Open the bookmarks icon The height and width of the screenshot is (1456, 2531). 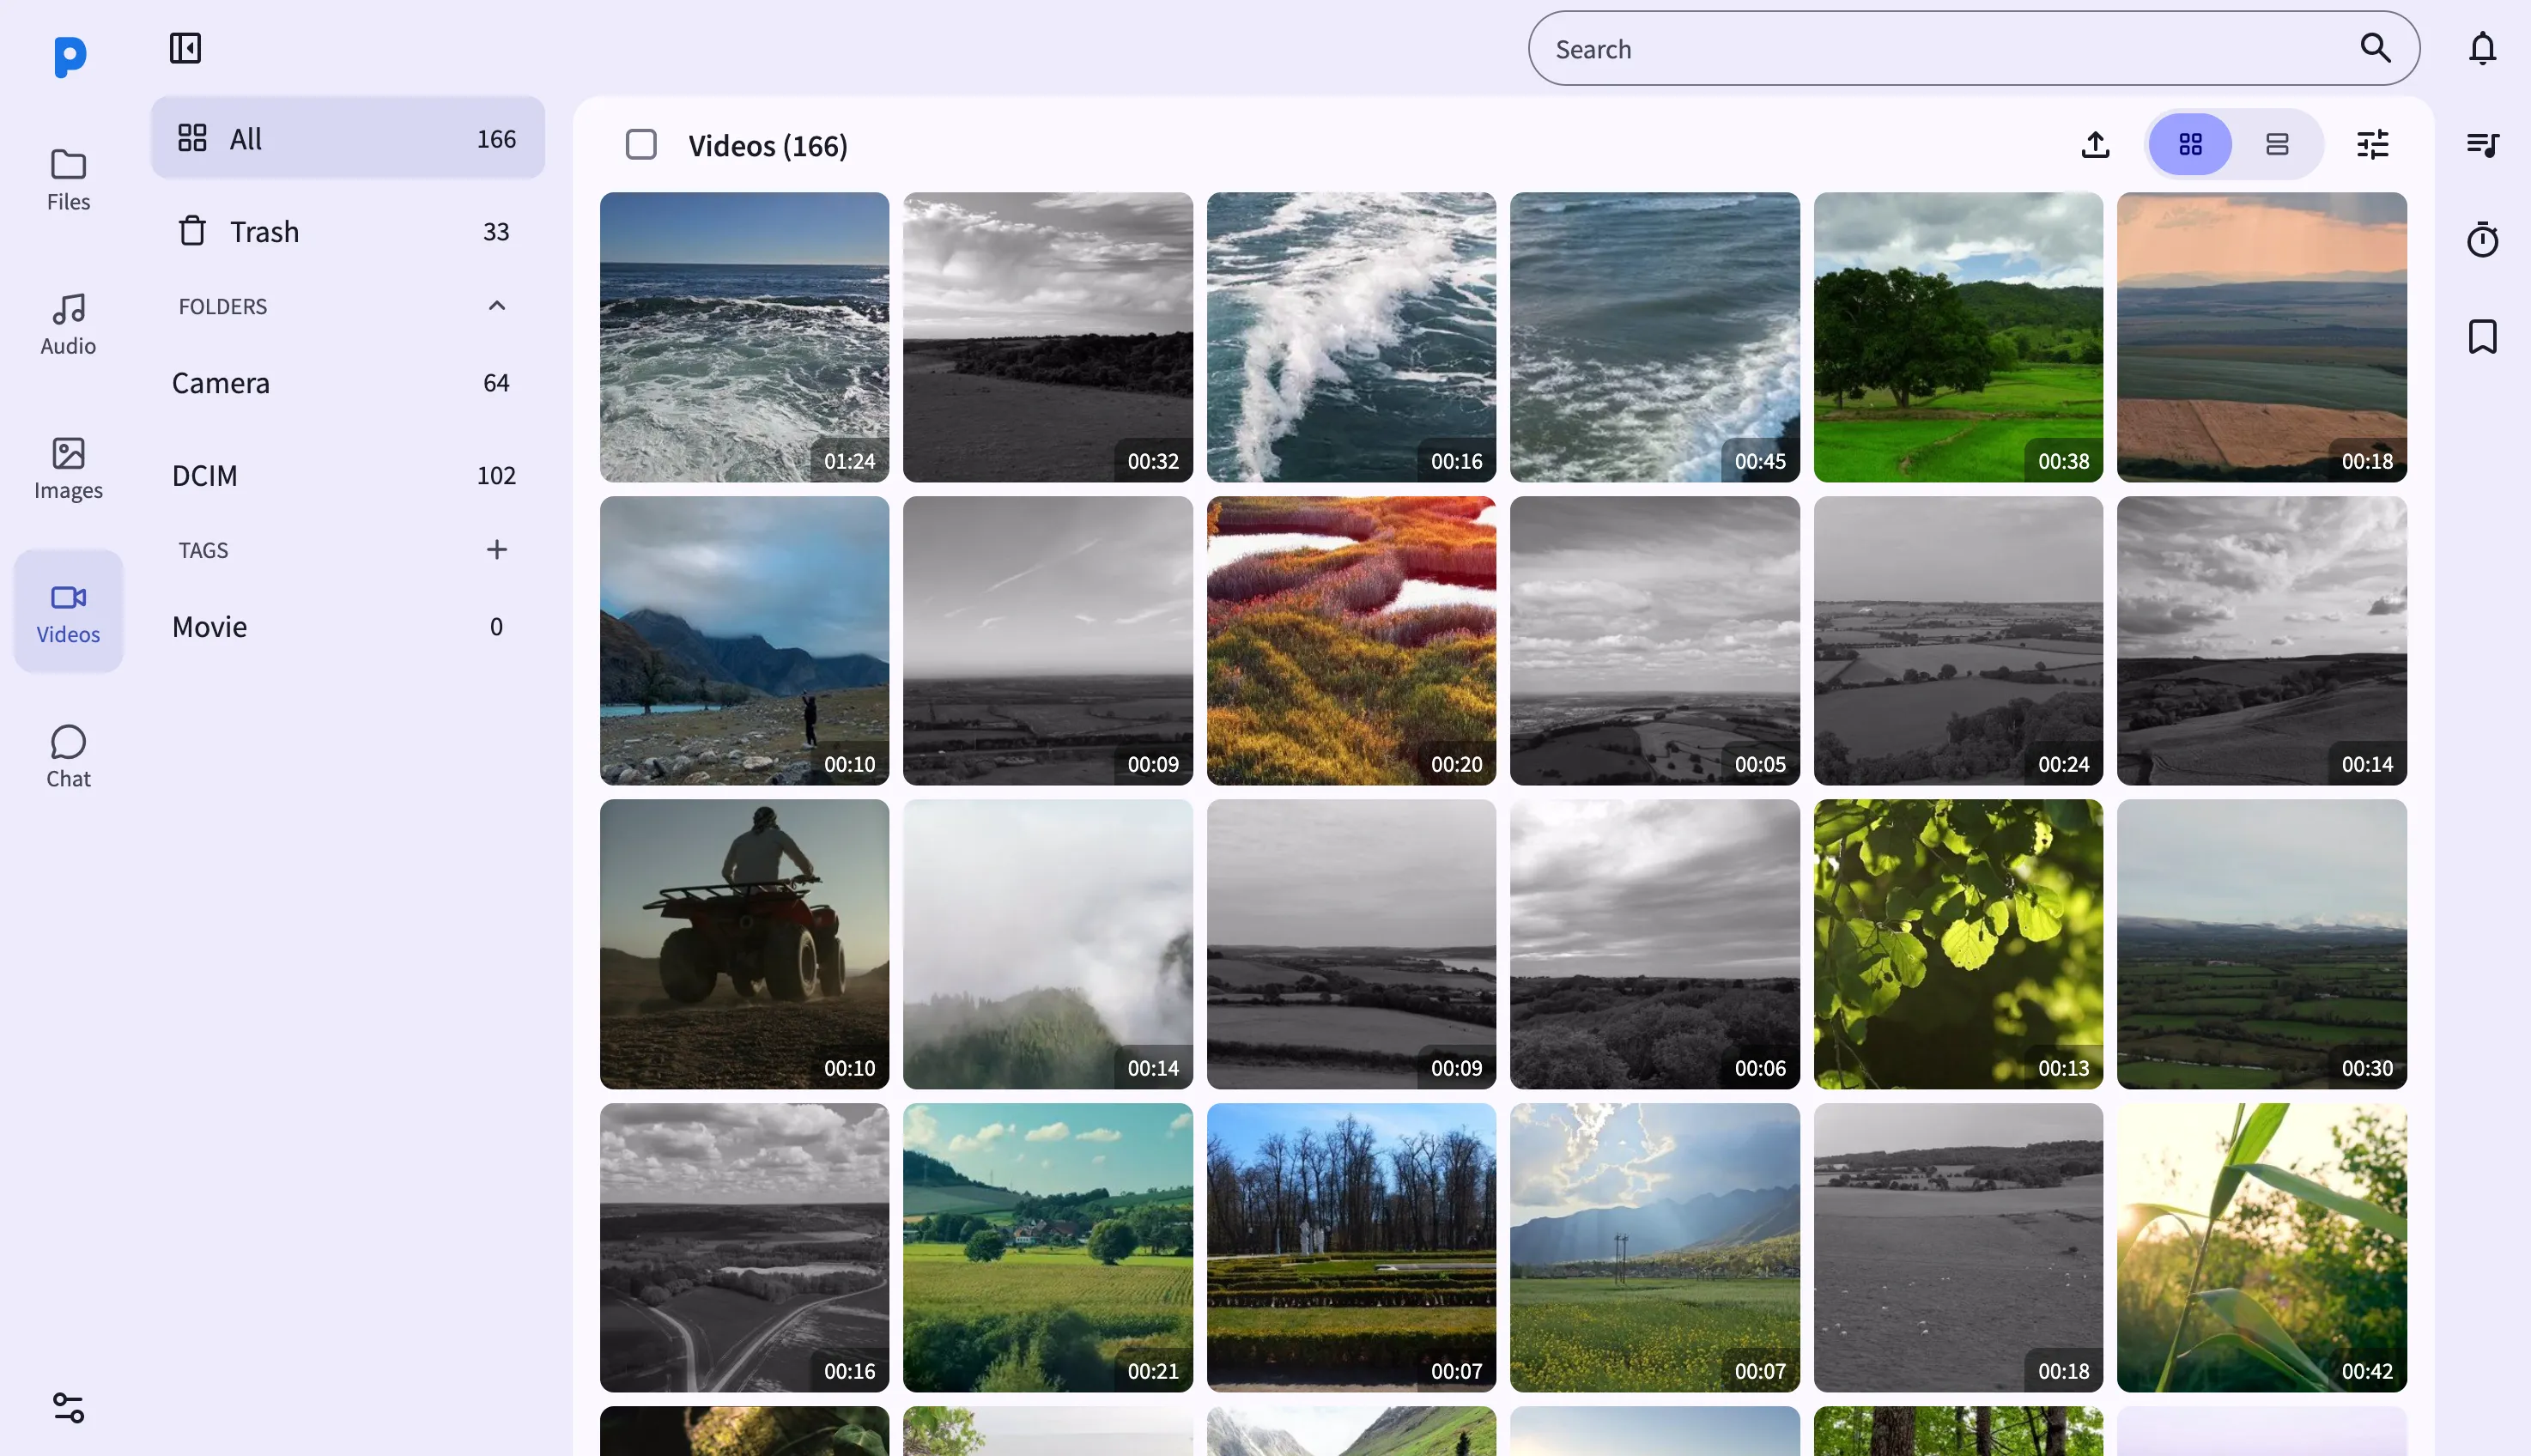point(2482,337)
